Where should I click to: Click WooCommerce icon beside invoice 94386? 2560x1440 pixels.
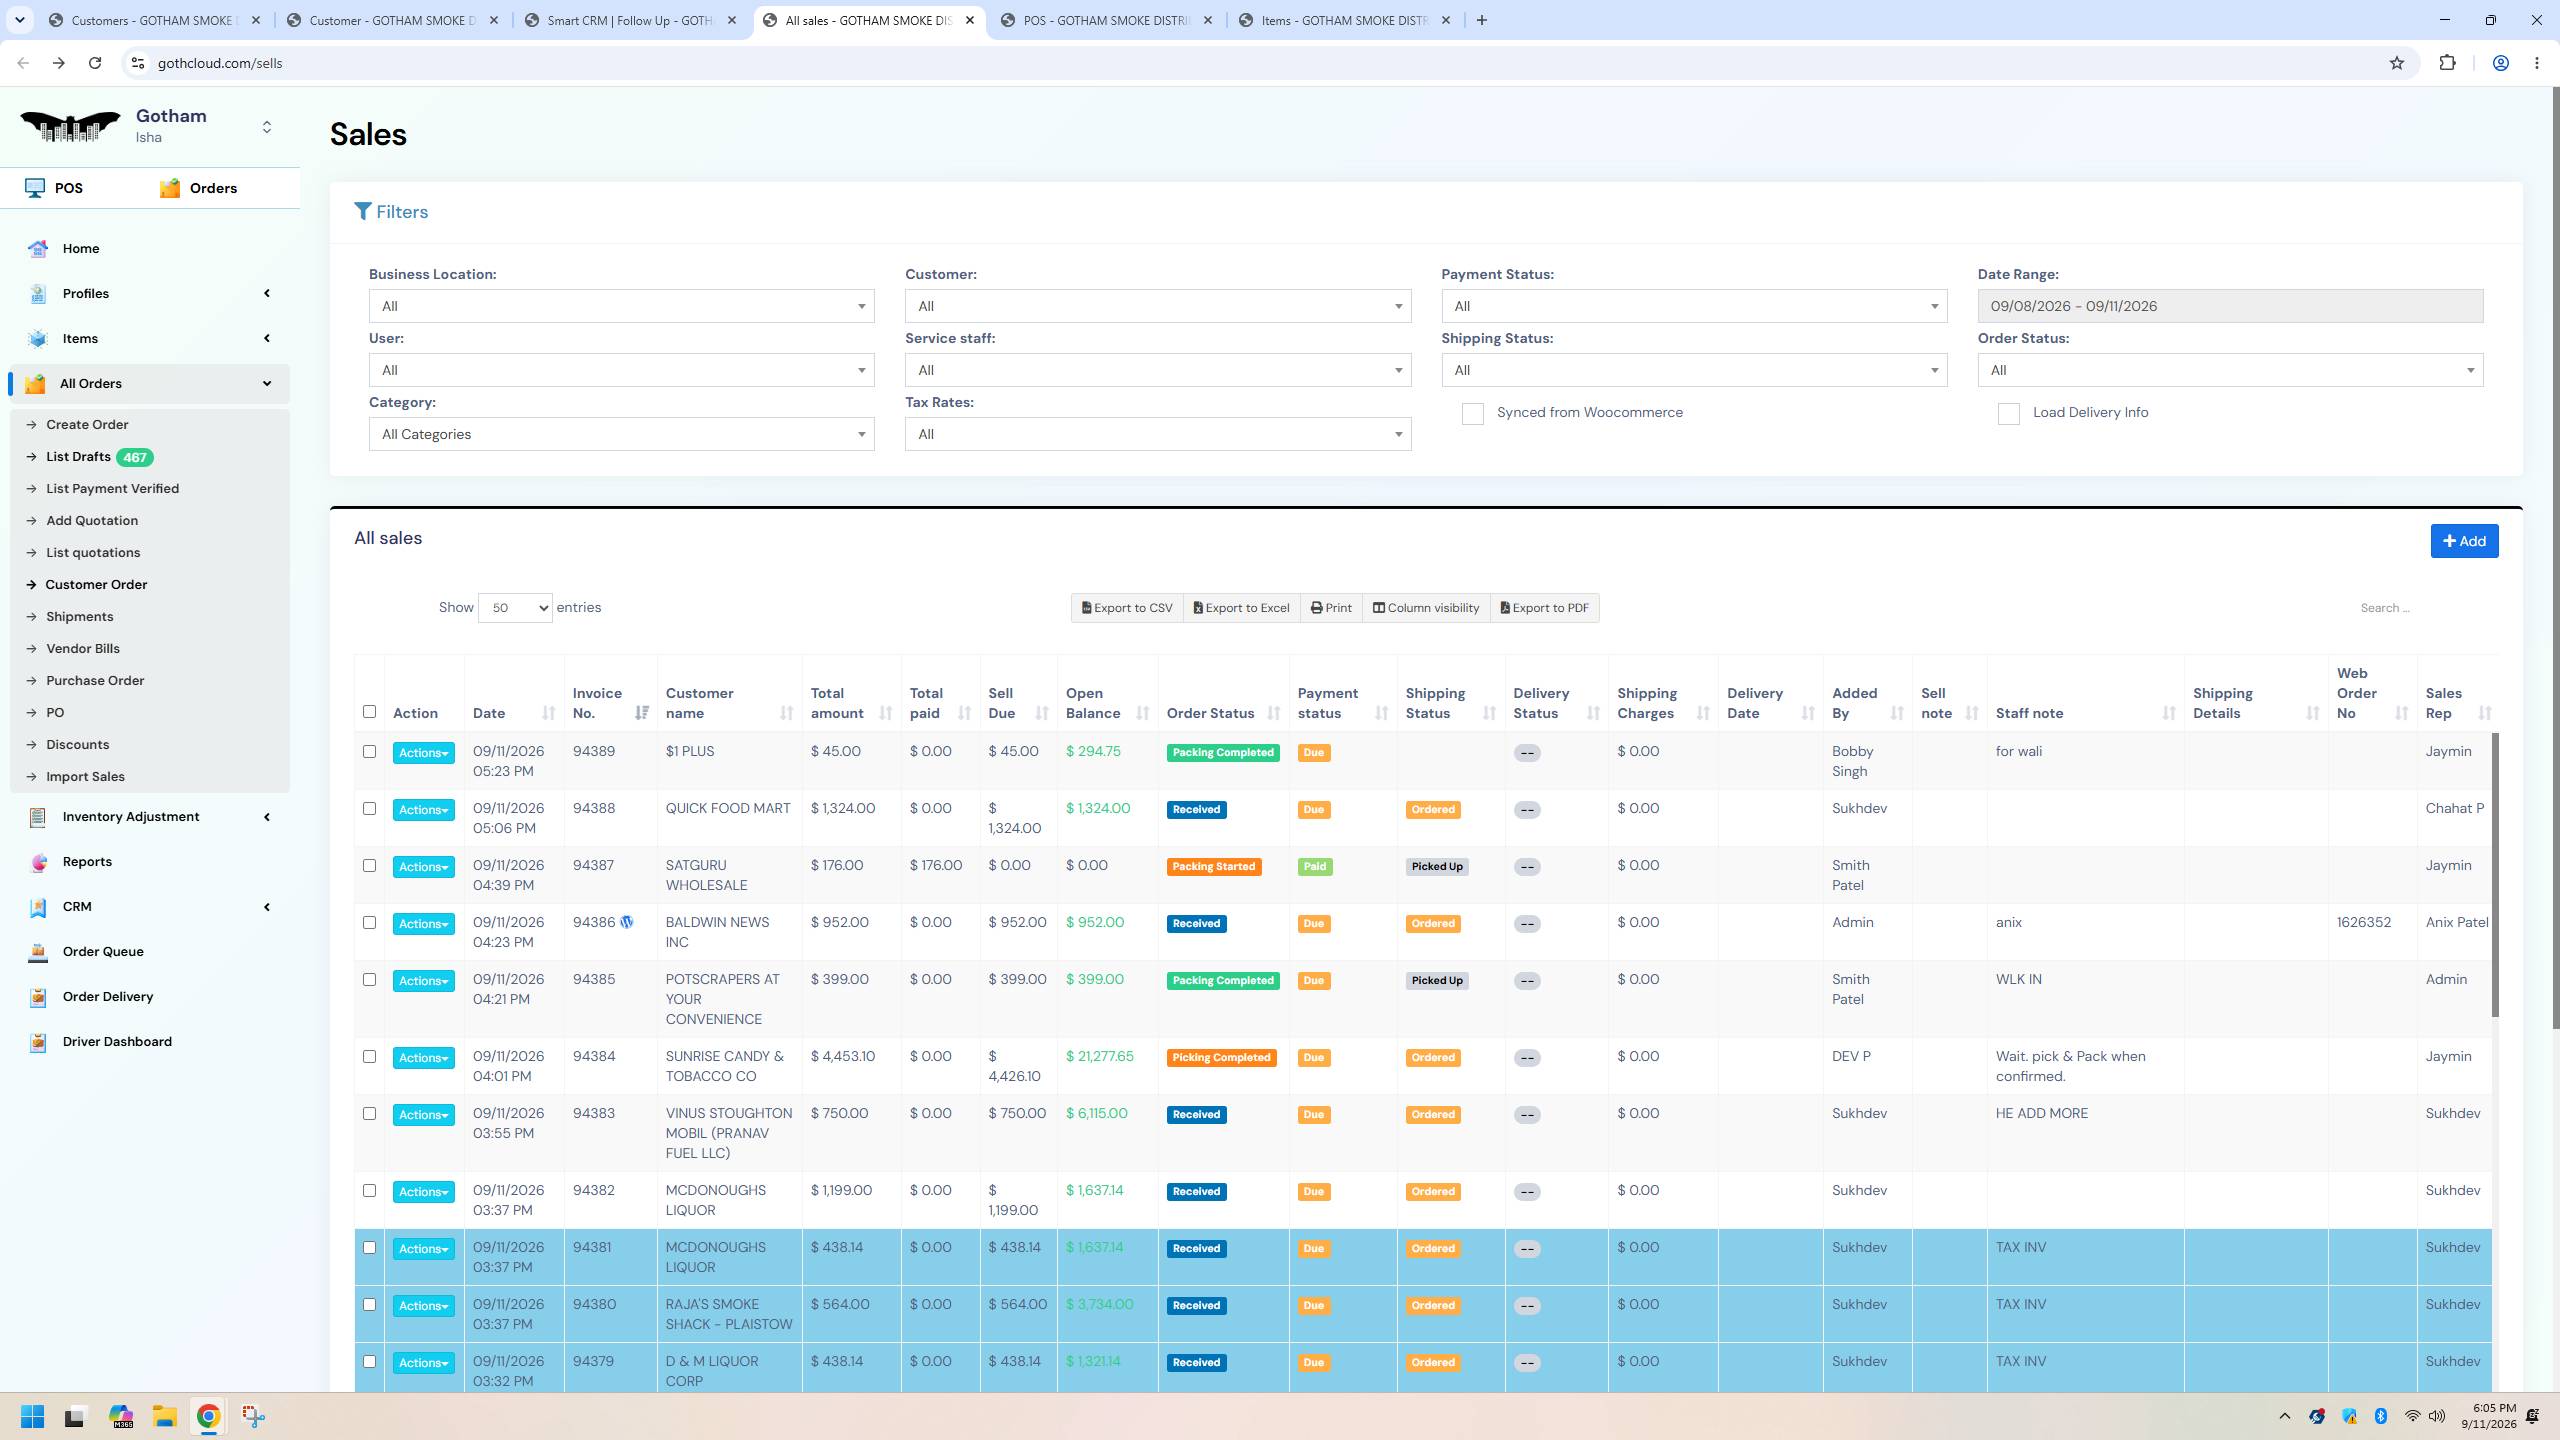627,922
